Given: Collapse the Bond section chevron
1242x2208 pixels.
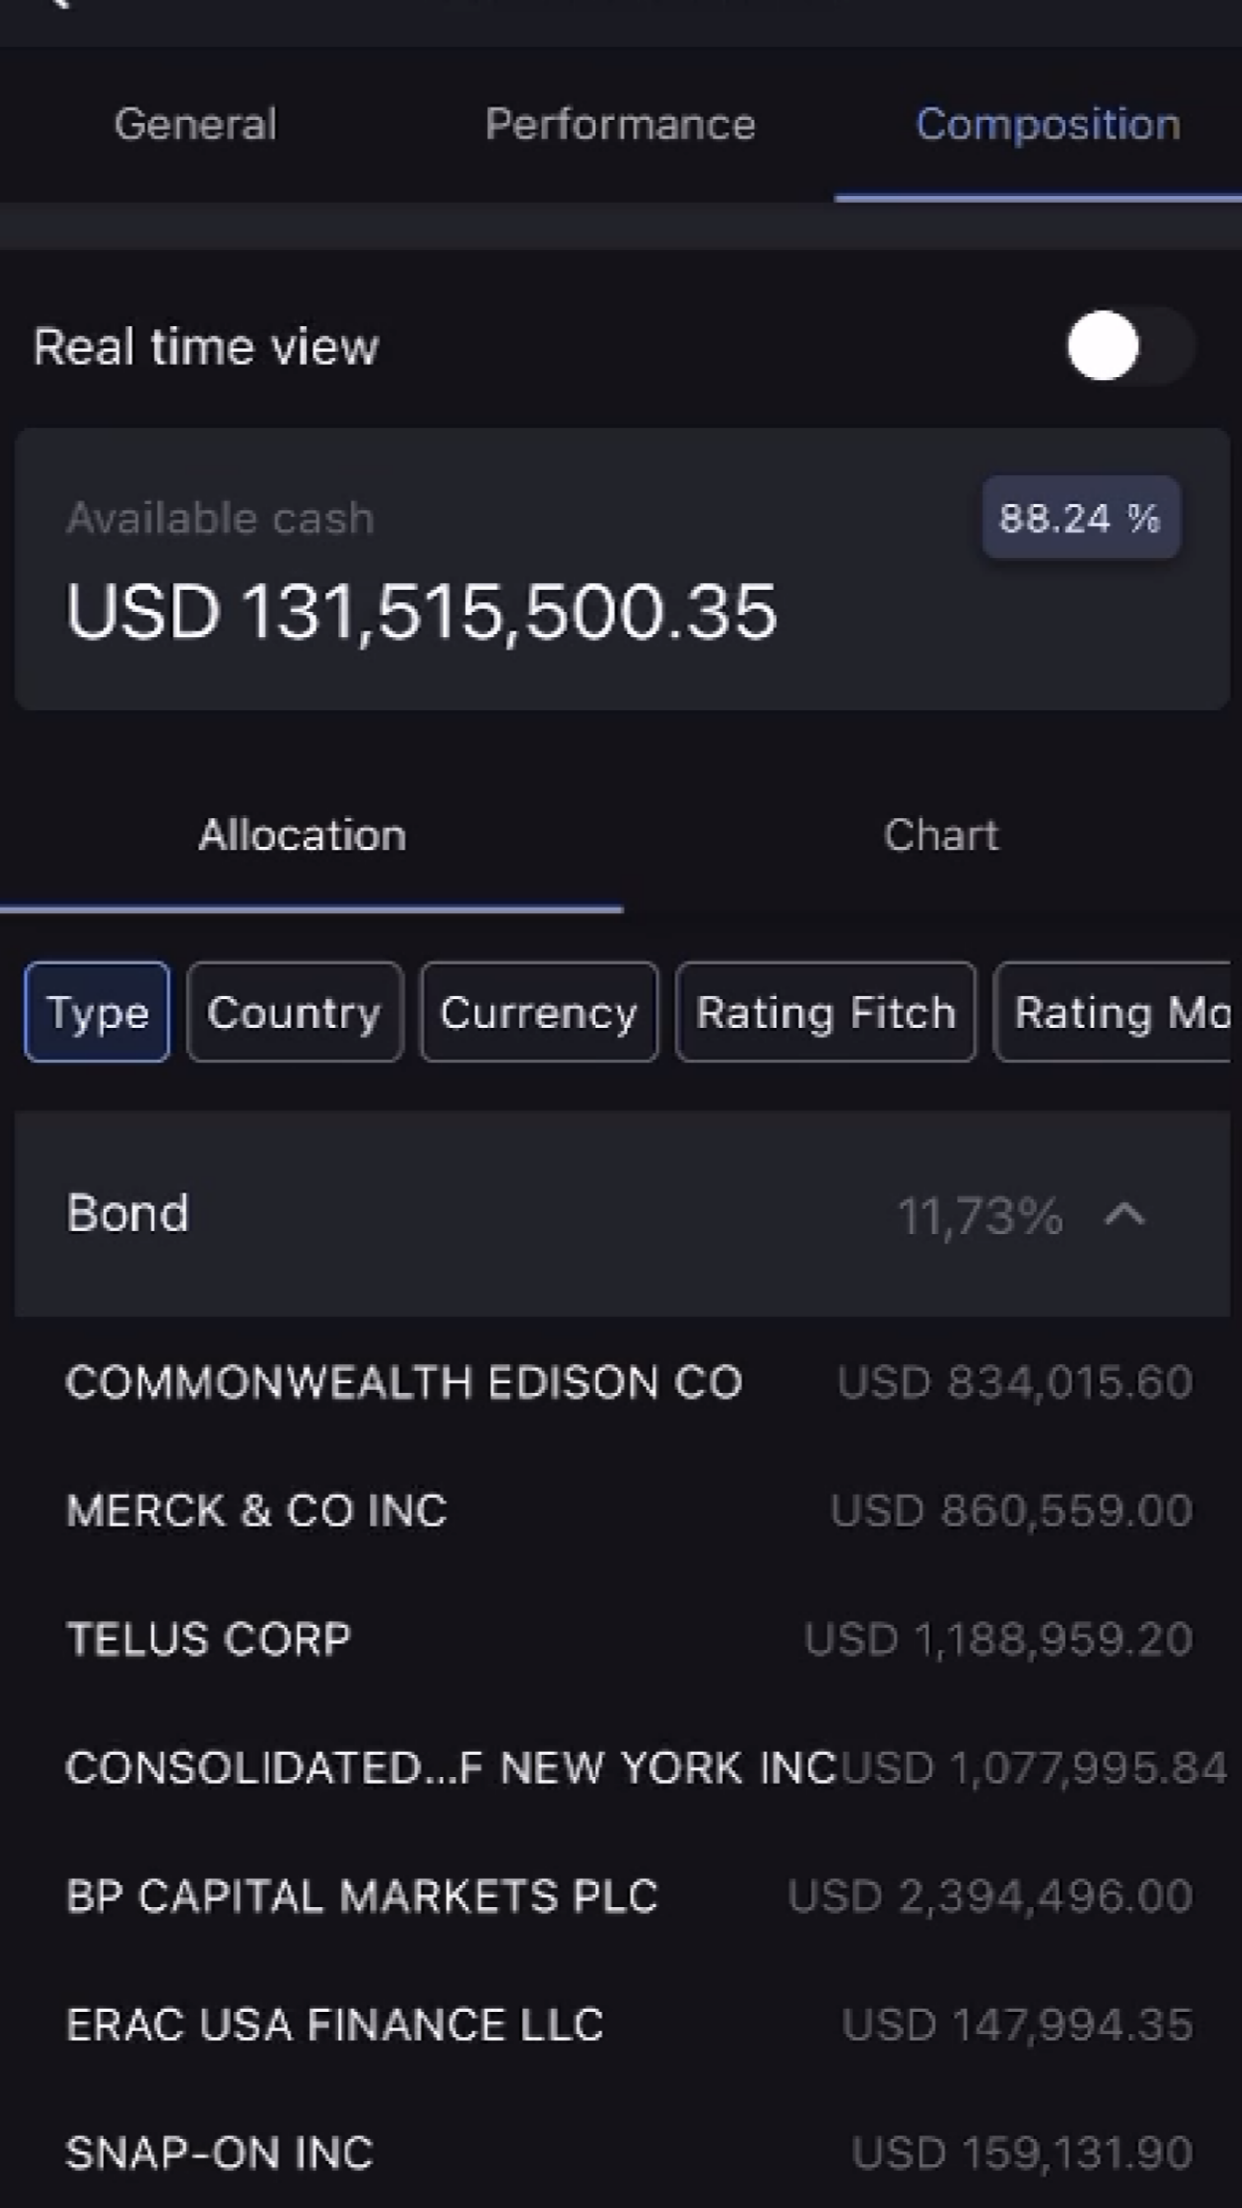Looking at the screenshot, I should (x=1125, y=1214).
